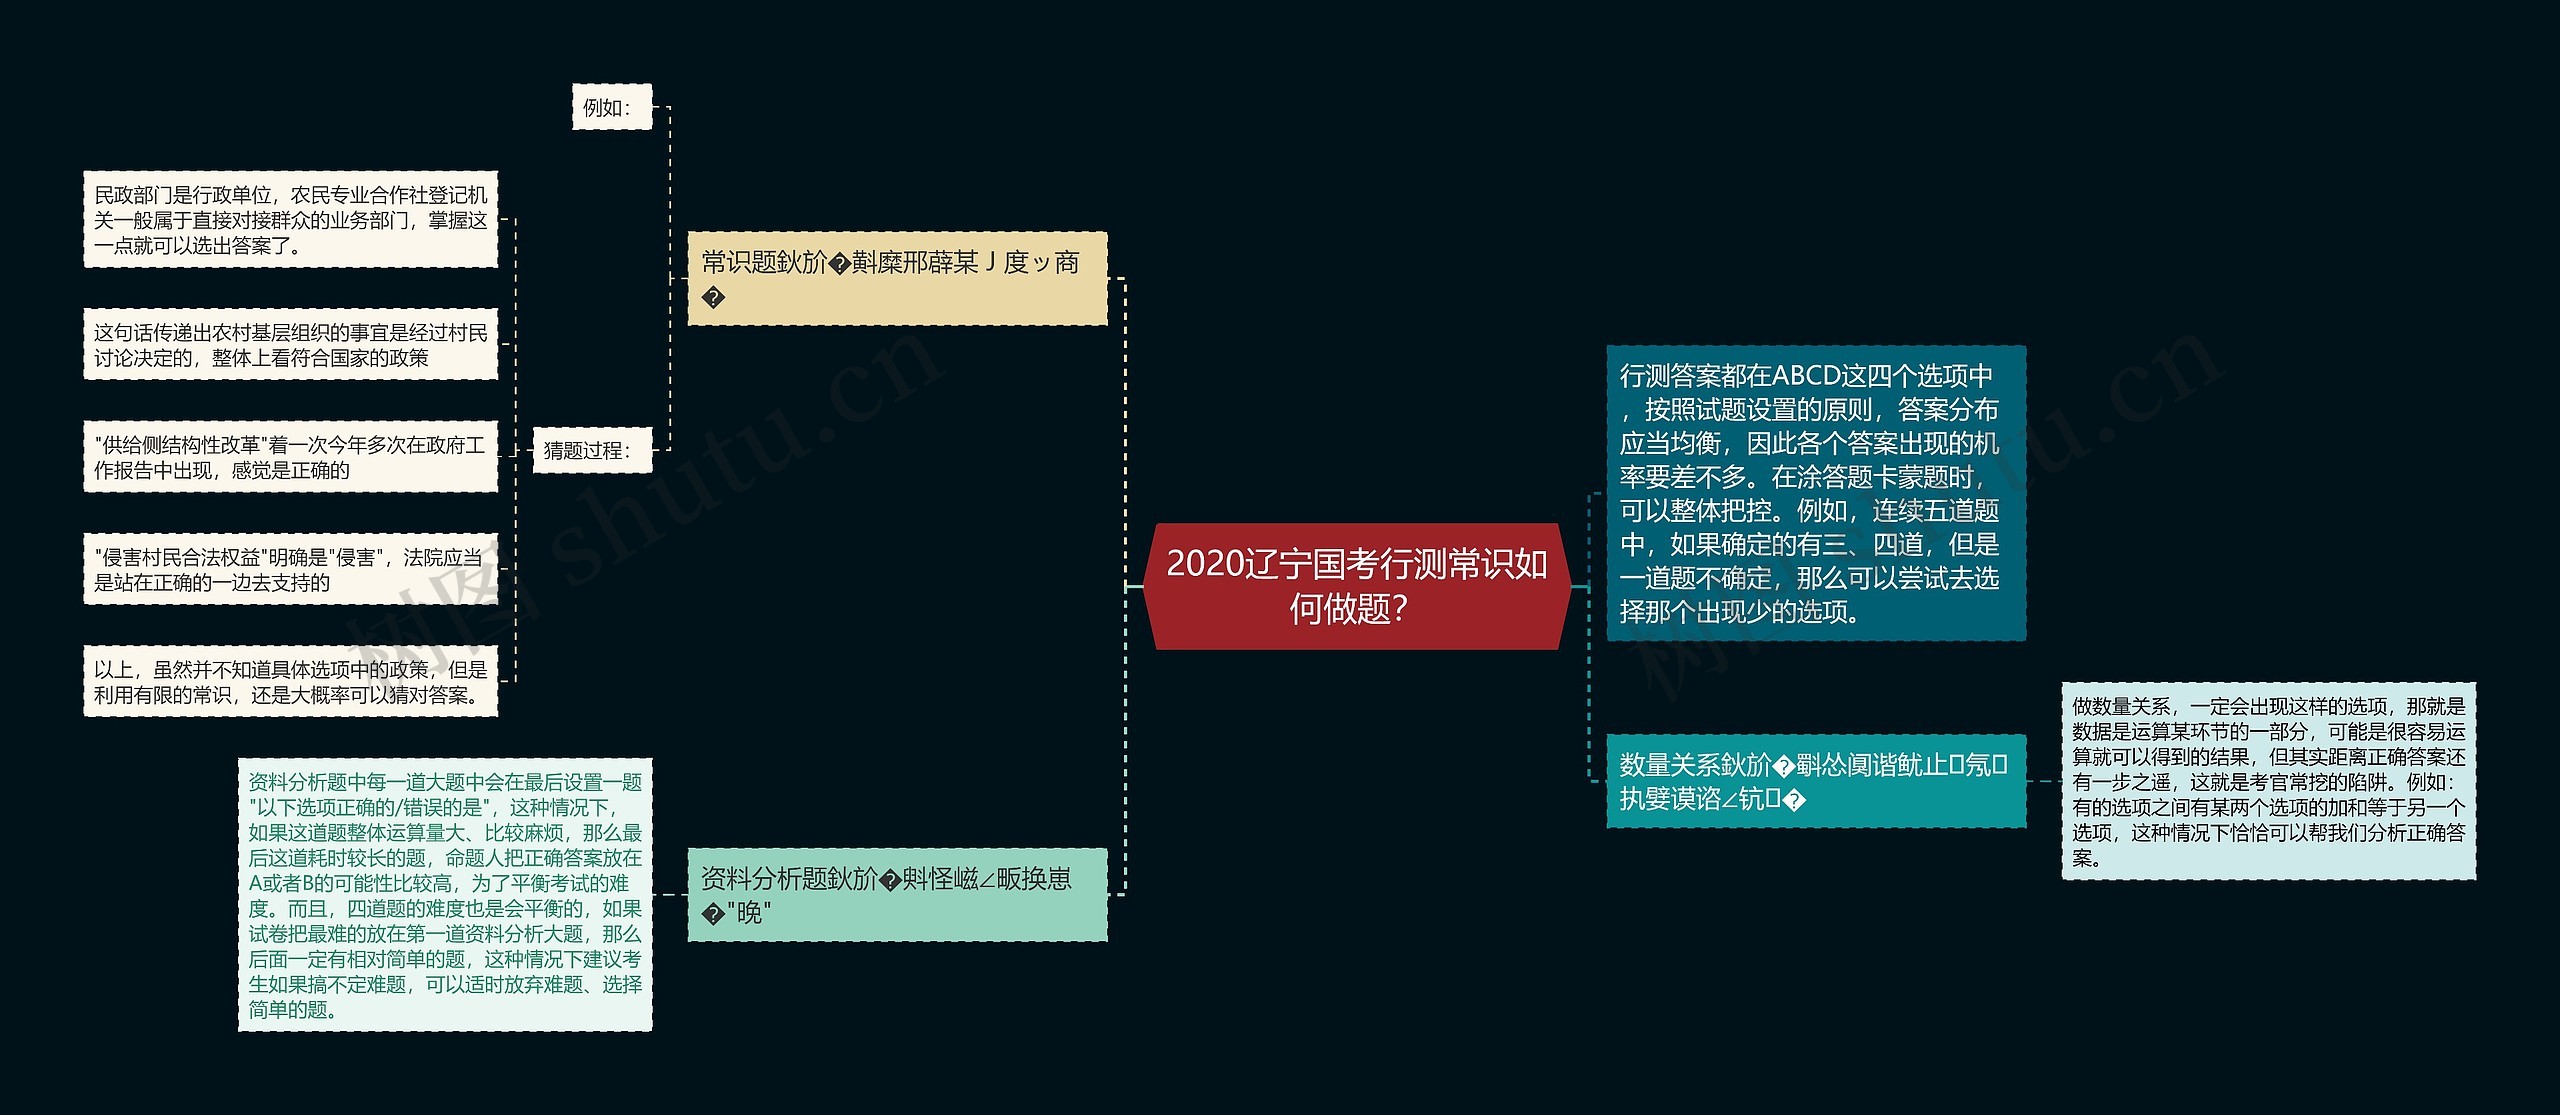Select the green '资料分析题' branch node
Screen dimensions: 2560x1115
pos(897,894)
